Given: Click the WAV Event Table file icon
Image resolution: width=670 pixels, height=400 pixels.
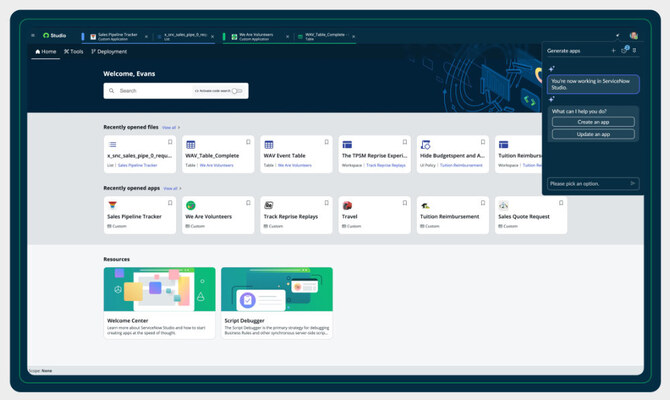Looking at the screenshot, I should coord(268,145).
